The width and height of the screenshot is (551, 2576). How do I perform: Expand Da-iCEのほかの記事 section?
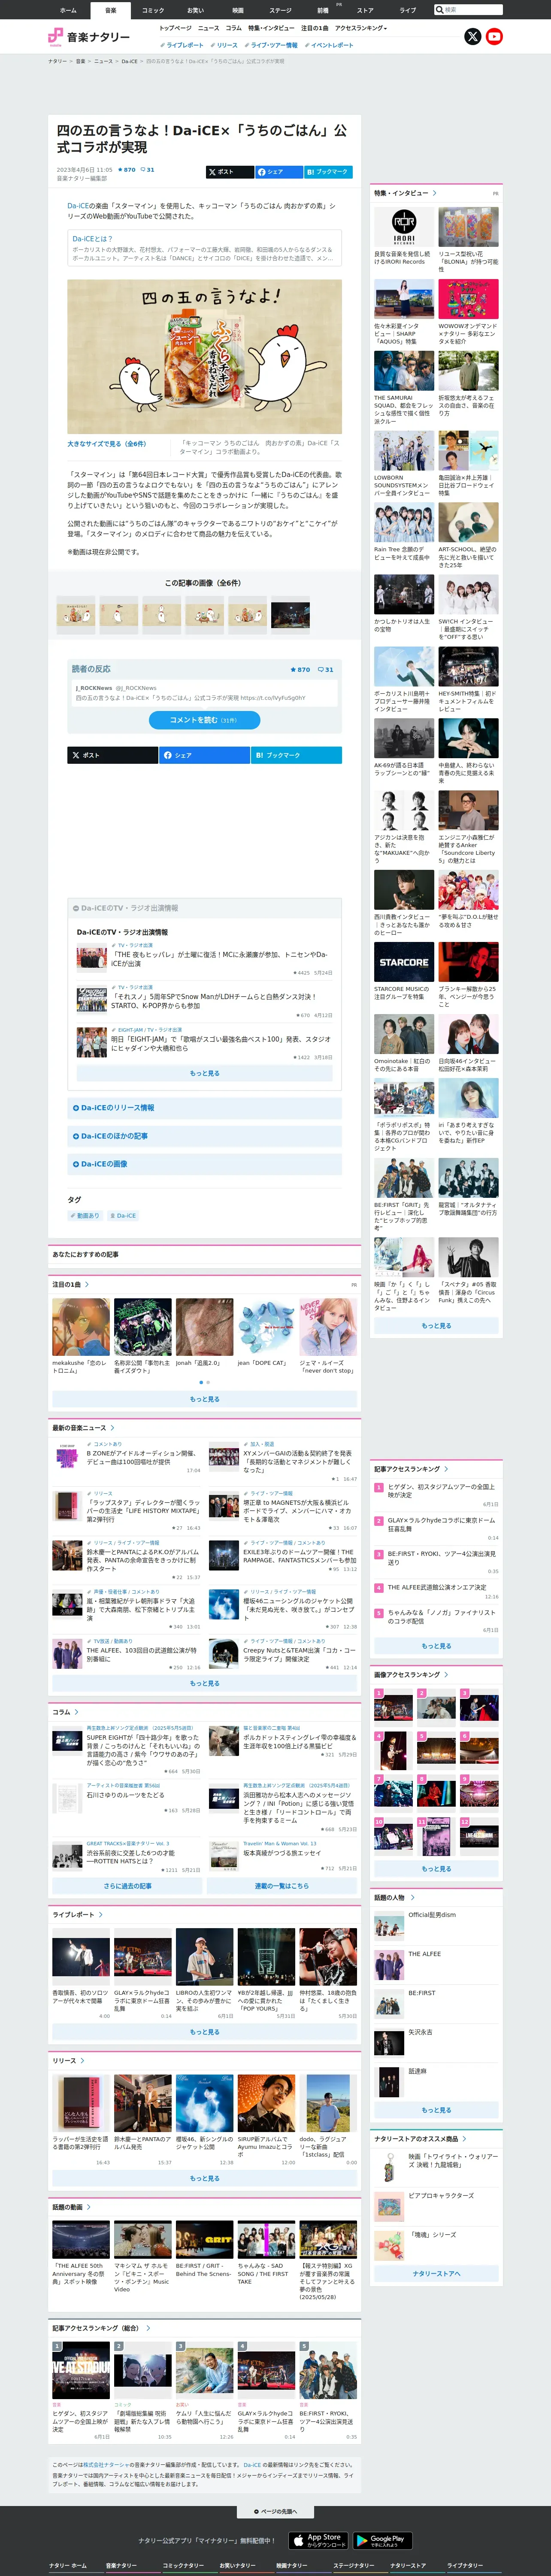(204, 1136)
